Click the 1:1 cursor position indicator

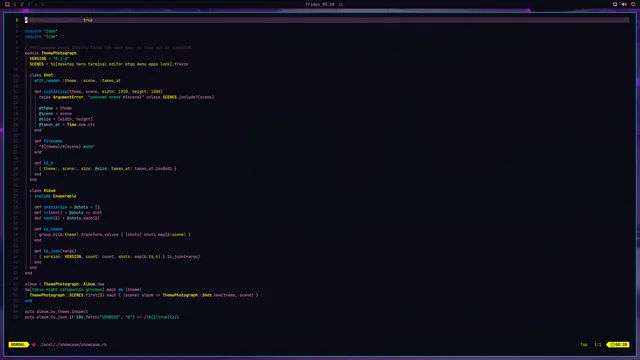click(598, 344)
